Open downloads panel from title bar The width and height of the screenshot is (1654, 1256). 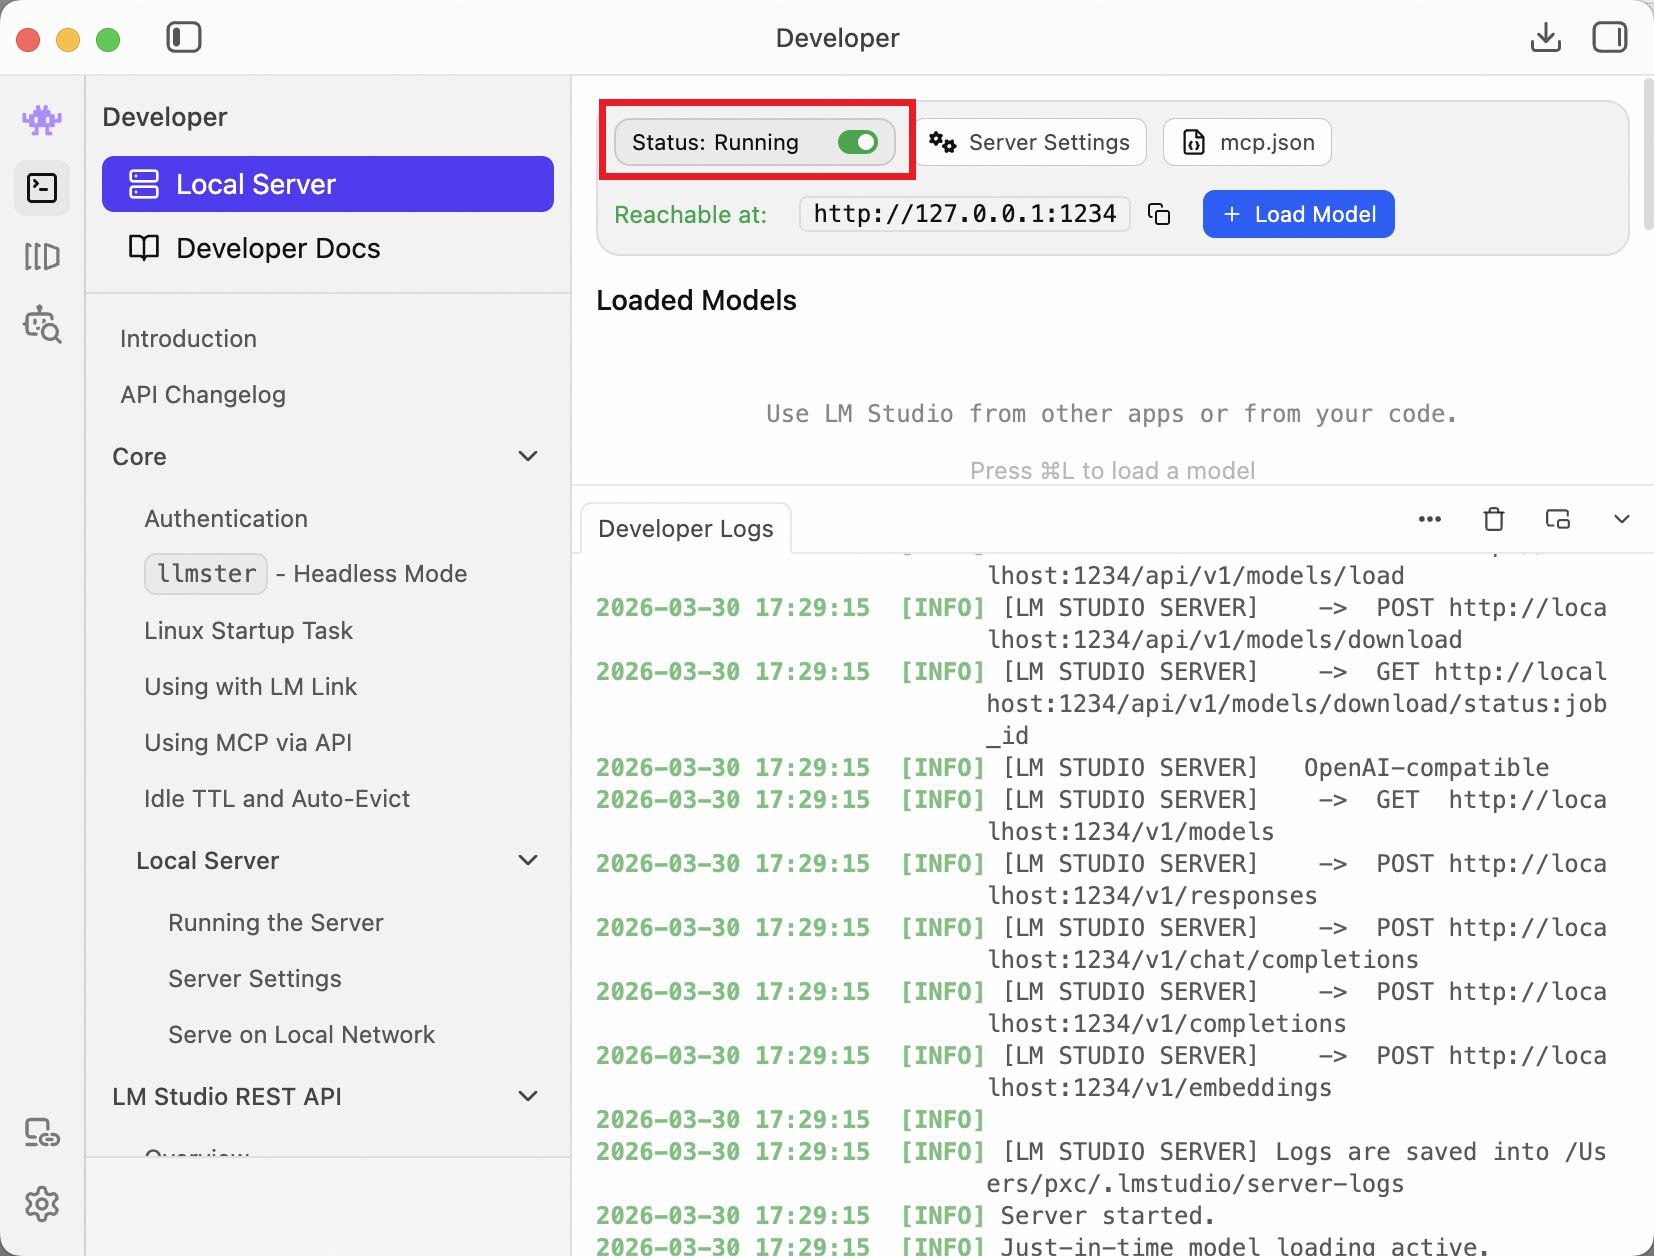pyautogui.click(x=1545, y=38)
